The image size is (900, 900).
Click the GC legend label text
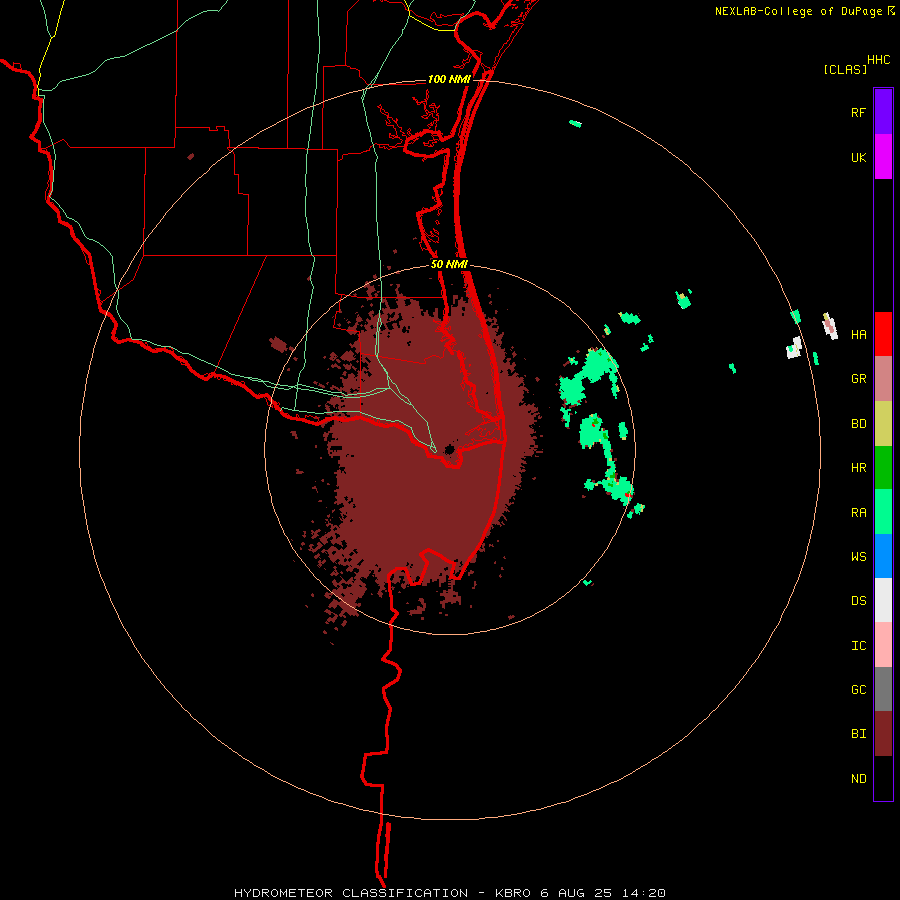coord(858,689)
